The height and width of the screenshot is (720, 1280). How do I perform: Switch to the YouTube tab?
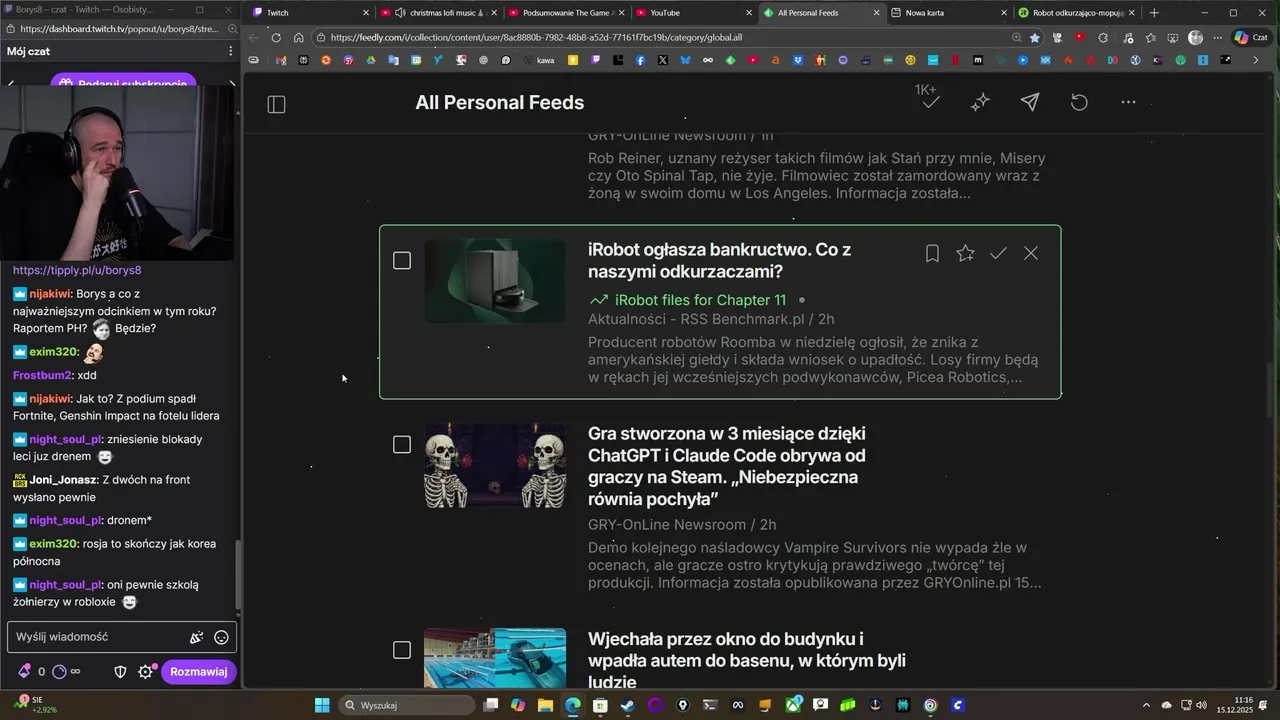[692, 13]
